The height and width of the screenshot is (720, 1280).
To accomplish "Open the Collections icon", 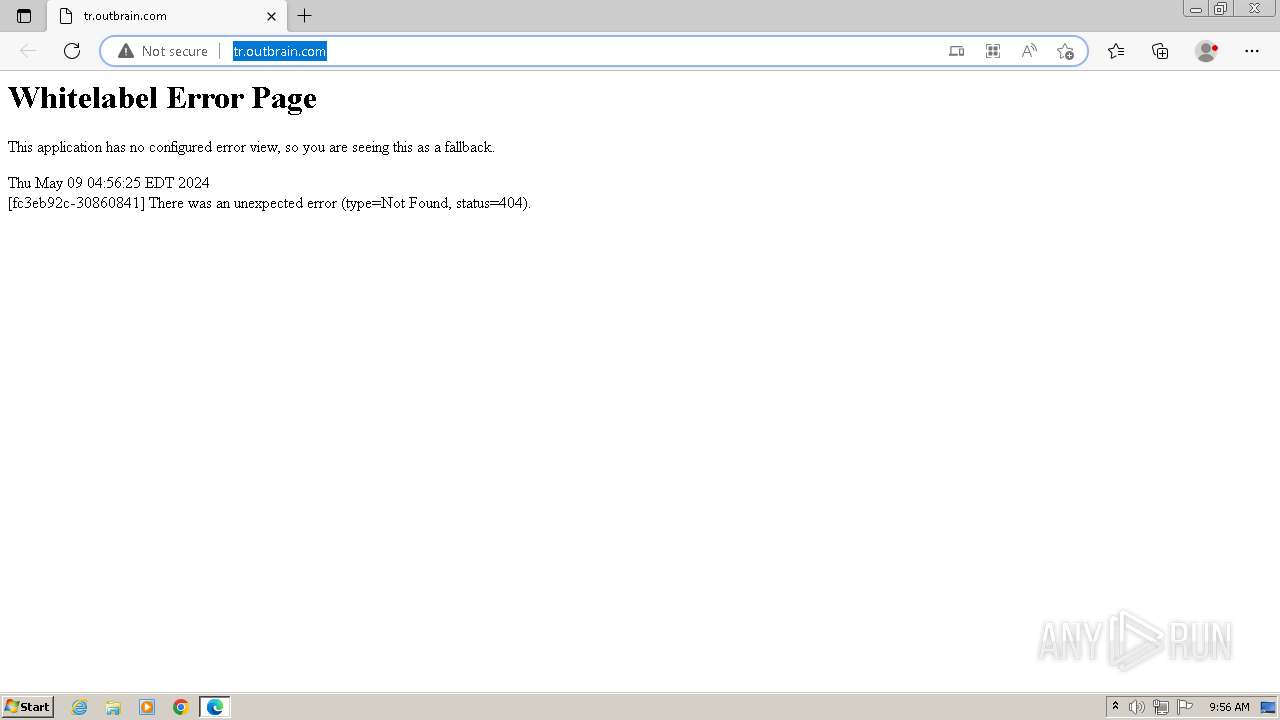I will point(1160,51).
